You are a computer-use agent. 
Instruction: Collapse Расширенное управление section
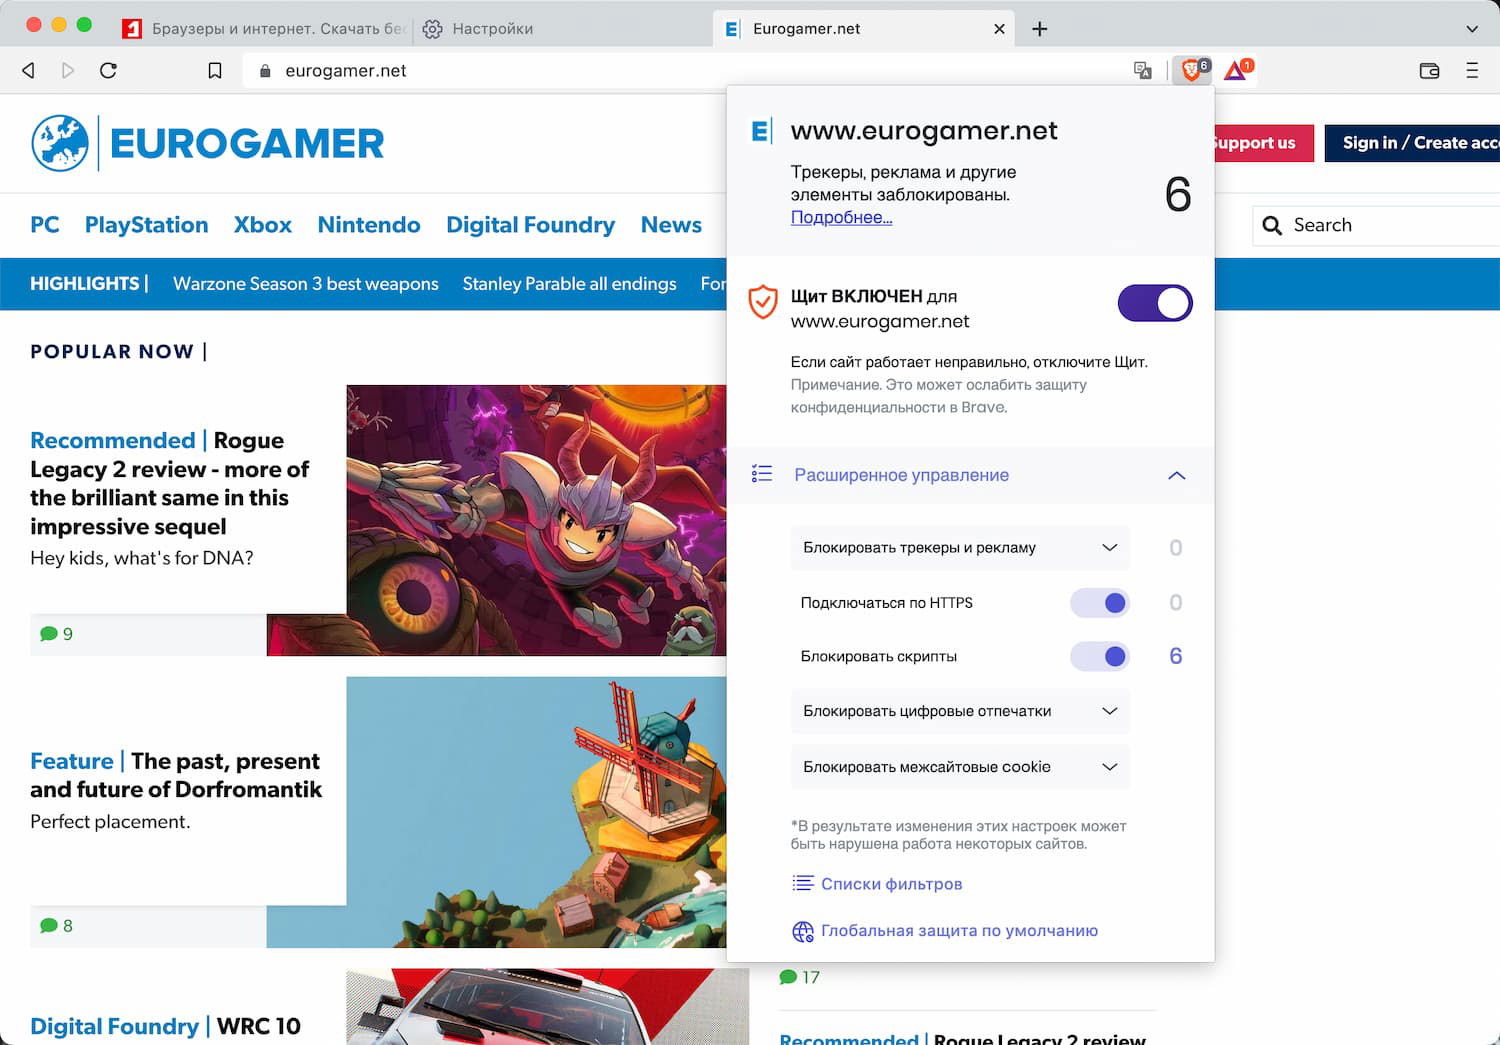tap(1176, 475)
